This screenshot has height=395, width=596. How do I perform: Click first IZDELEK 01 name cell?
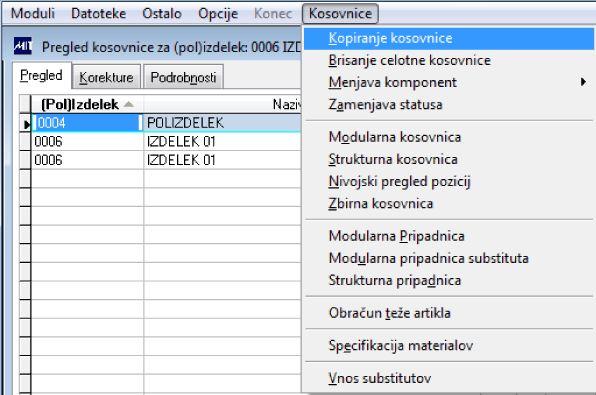coord(222,141)
